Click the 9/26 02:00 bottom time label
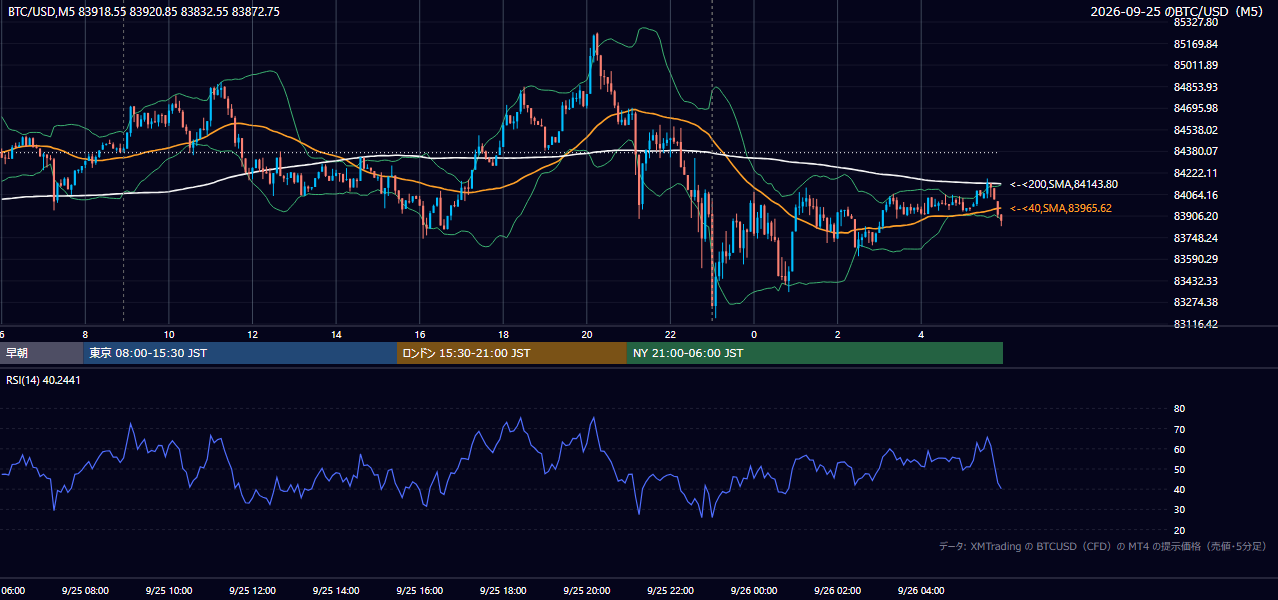Screen dimensions: 1278x600 (x=837, y=590)
